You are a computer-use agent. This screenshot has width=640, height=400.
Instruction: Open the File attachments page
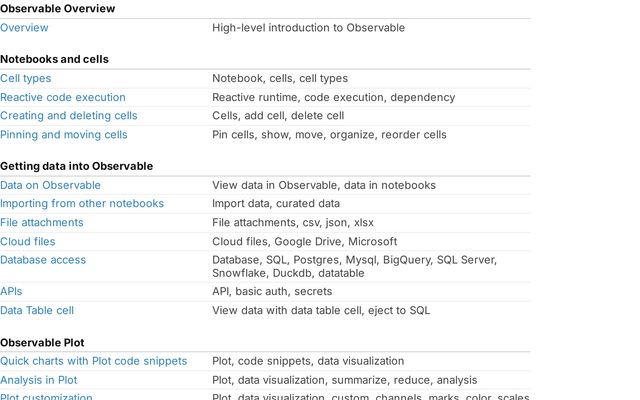pyautogui.click(x=42, y=222)
